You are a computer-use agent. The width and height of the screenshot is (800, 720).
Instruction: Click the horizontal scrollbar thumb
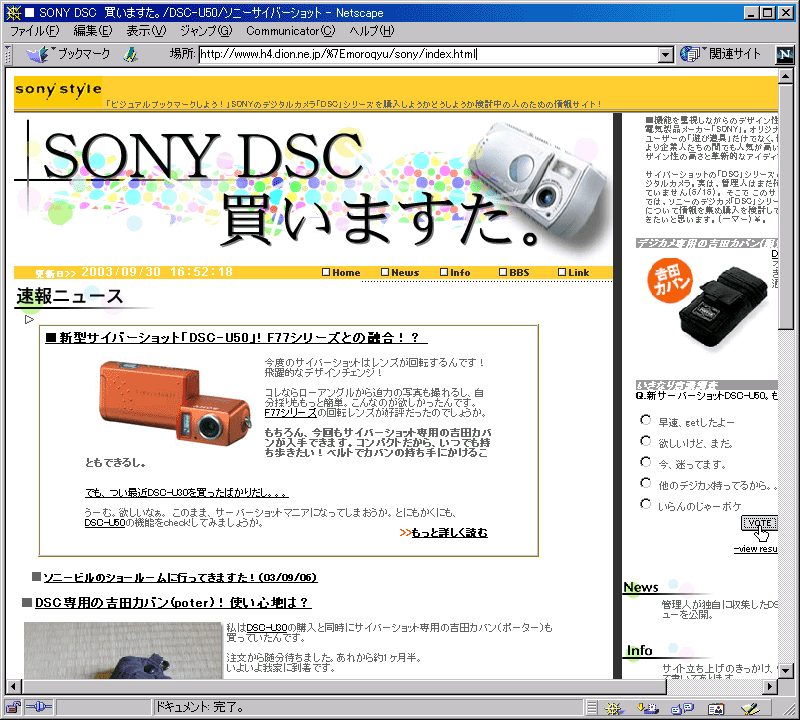tap(343, 686)
